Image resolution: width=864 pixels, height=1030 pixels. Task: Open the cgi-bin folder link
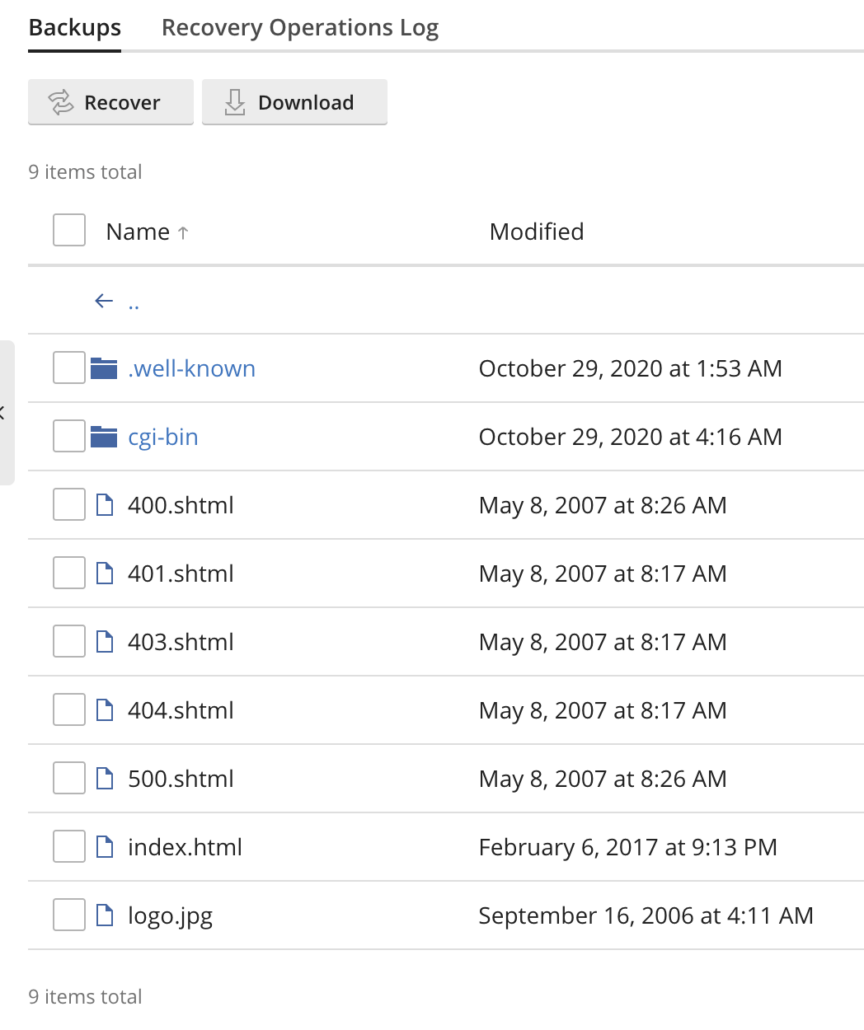163,437
